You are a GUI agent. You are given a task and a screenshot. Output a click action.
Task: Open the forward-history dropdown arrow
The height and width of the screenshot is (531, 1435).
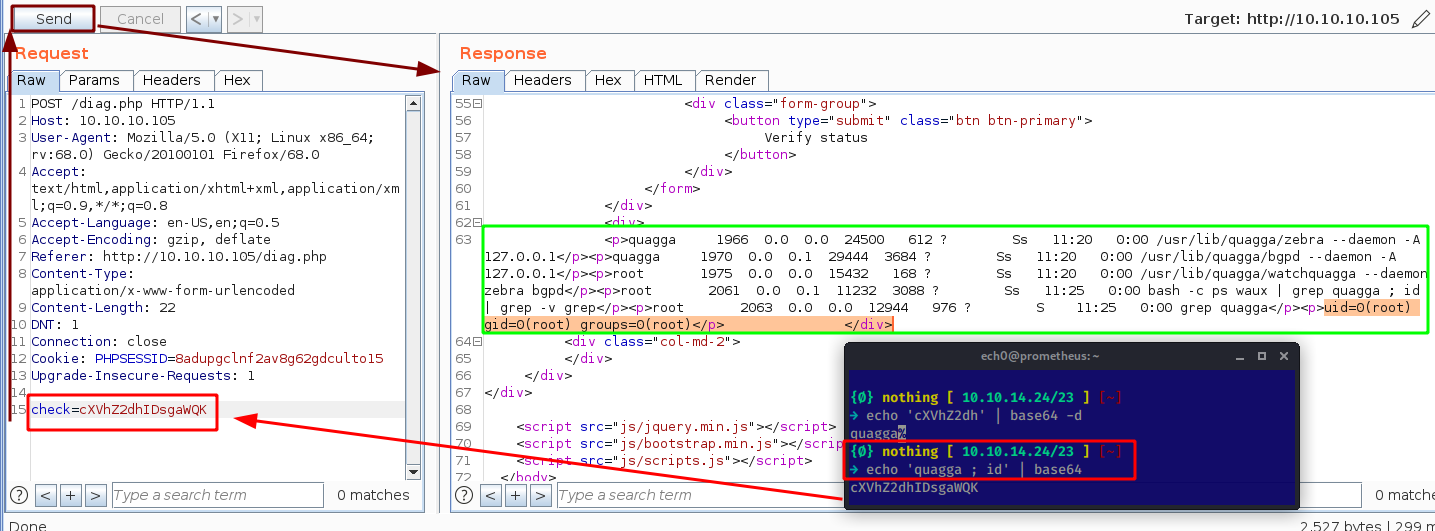(256, 19)
